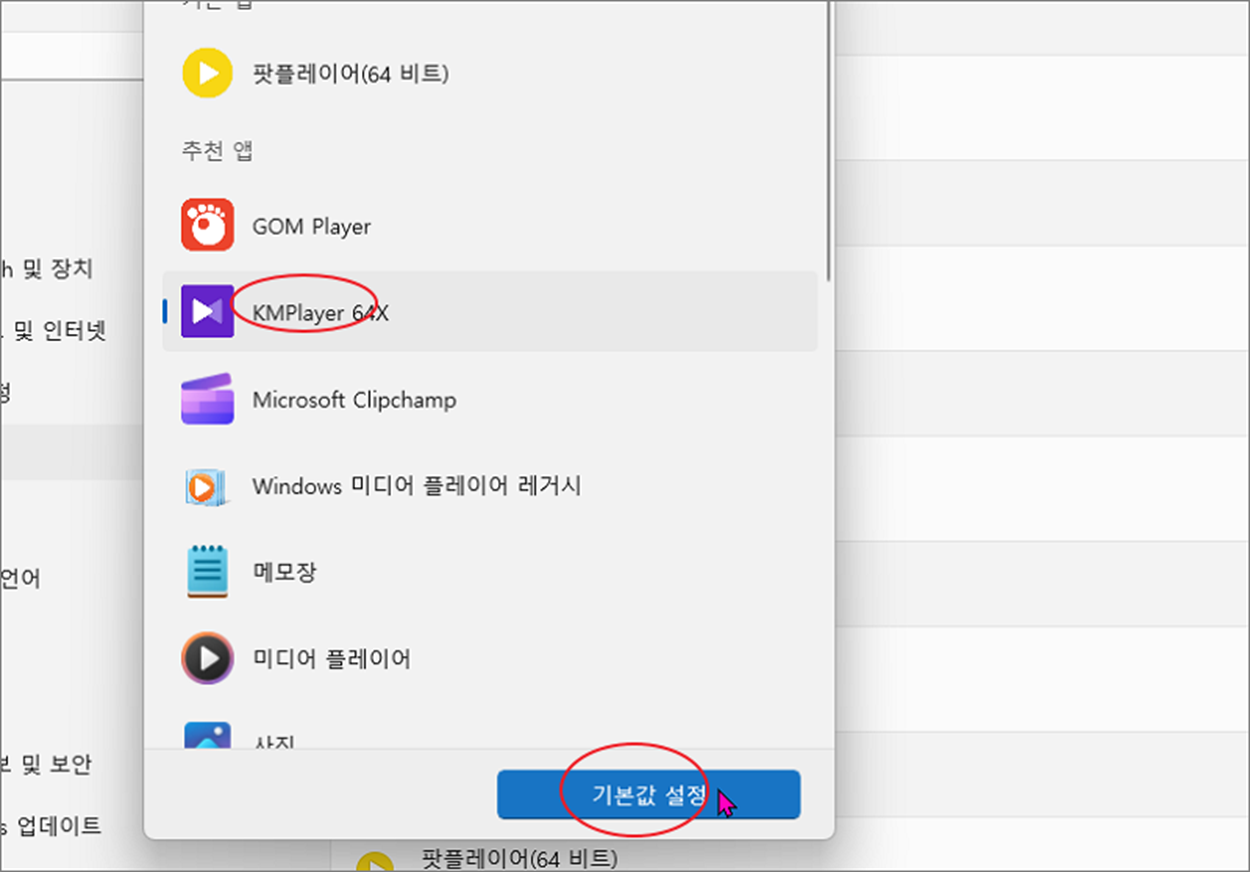
Task: Open 업데이트 item in Settings sidebar
Action: click(x=50, y=826)
